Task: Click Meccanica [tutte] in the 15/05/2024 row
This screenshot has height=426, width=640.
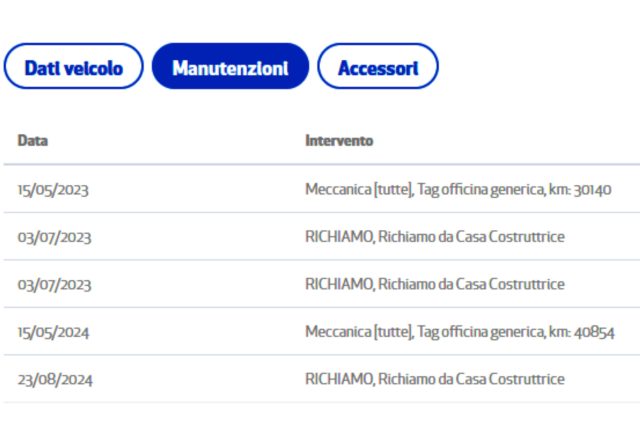Action: pyautogui.click(x=359, y=332)
